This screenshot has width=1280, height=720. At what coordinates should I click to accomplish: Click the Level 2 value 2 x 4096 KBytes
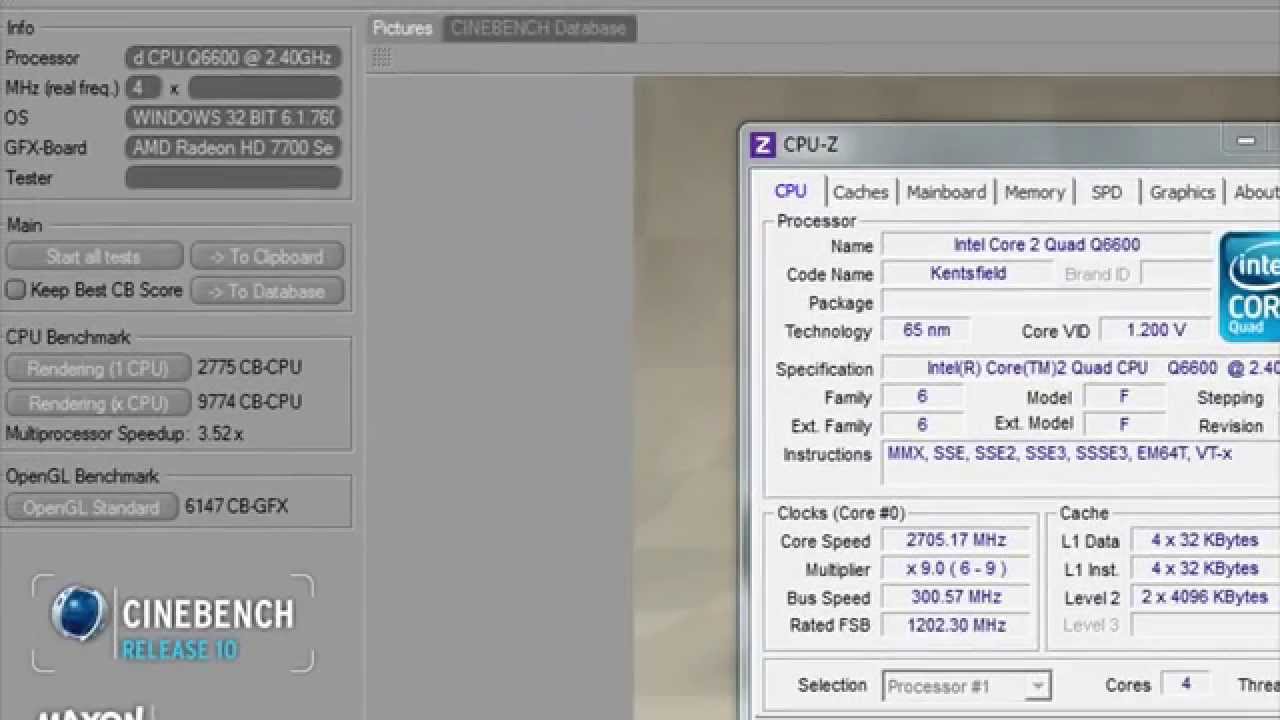(x=1205, y=597)
